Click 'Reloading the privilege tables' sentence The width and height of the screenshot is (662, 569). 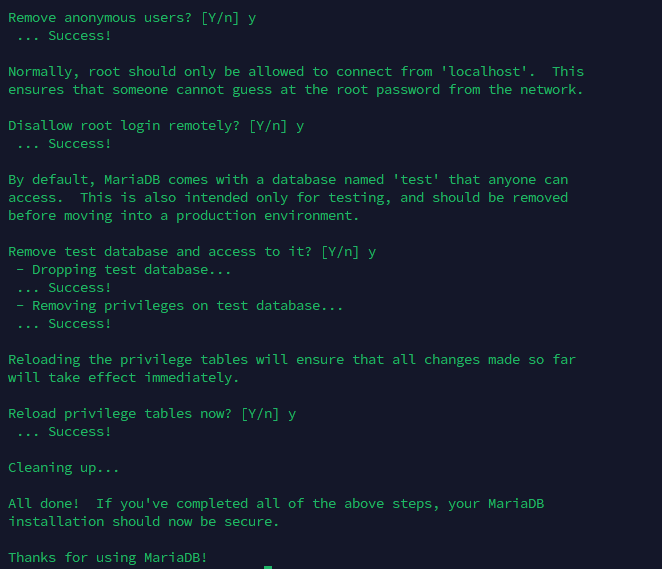[292, 360]
